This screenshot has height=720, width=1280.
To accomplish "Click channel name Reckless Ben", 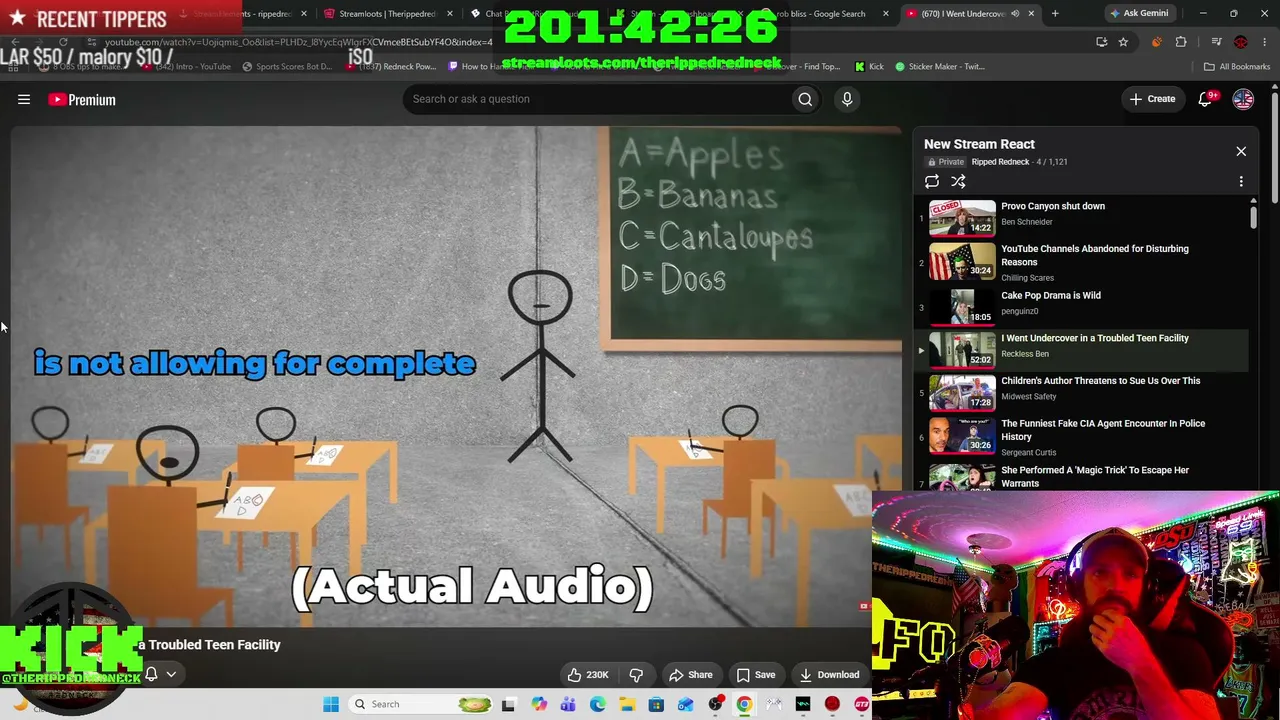I will (x=1025, y=354).
